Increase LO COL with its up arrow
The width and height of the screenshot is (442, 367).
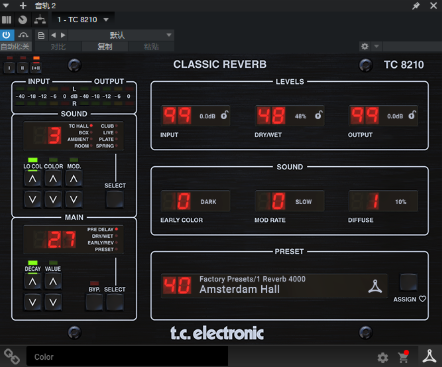(x=32, y=179)
